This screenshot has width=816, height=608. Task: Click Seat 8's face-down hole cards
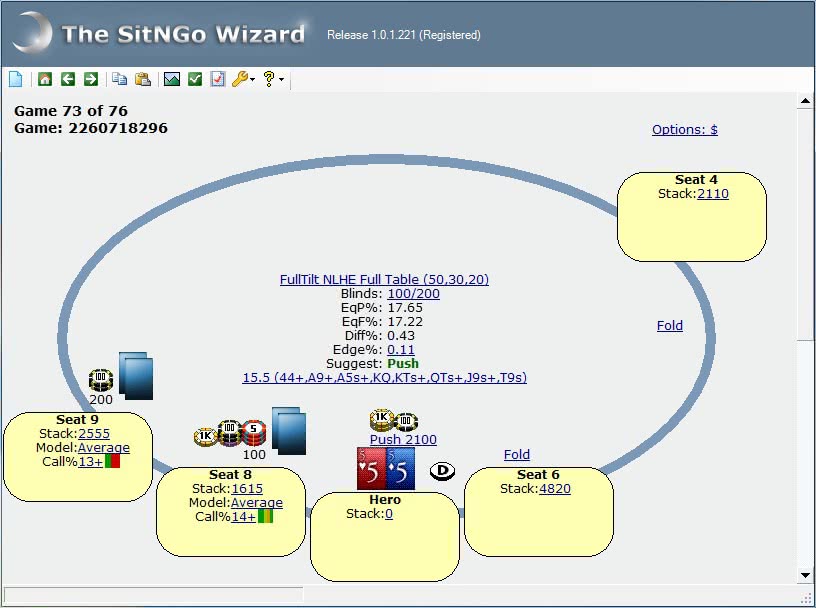289,431
